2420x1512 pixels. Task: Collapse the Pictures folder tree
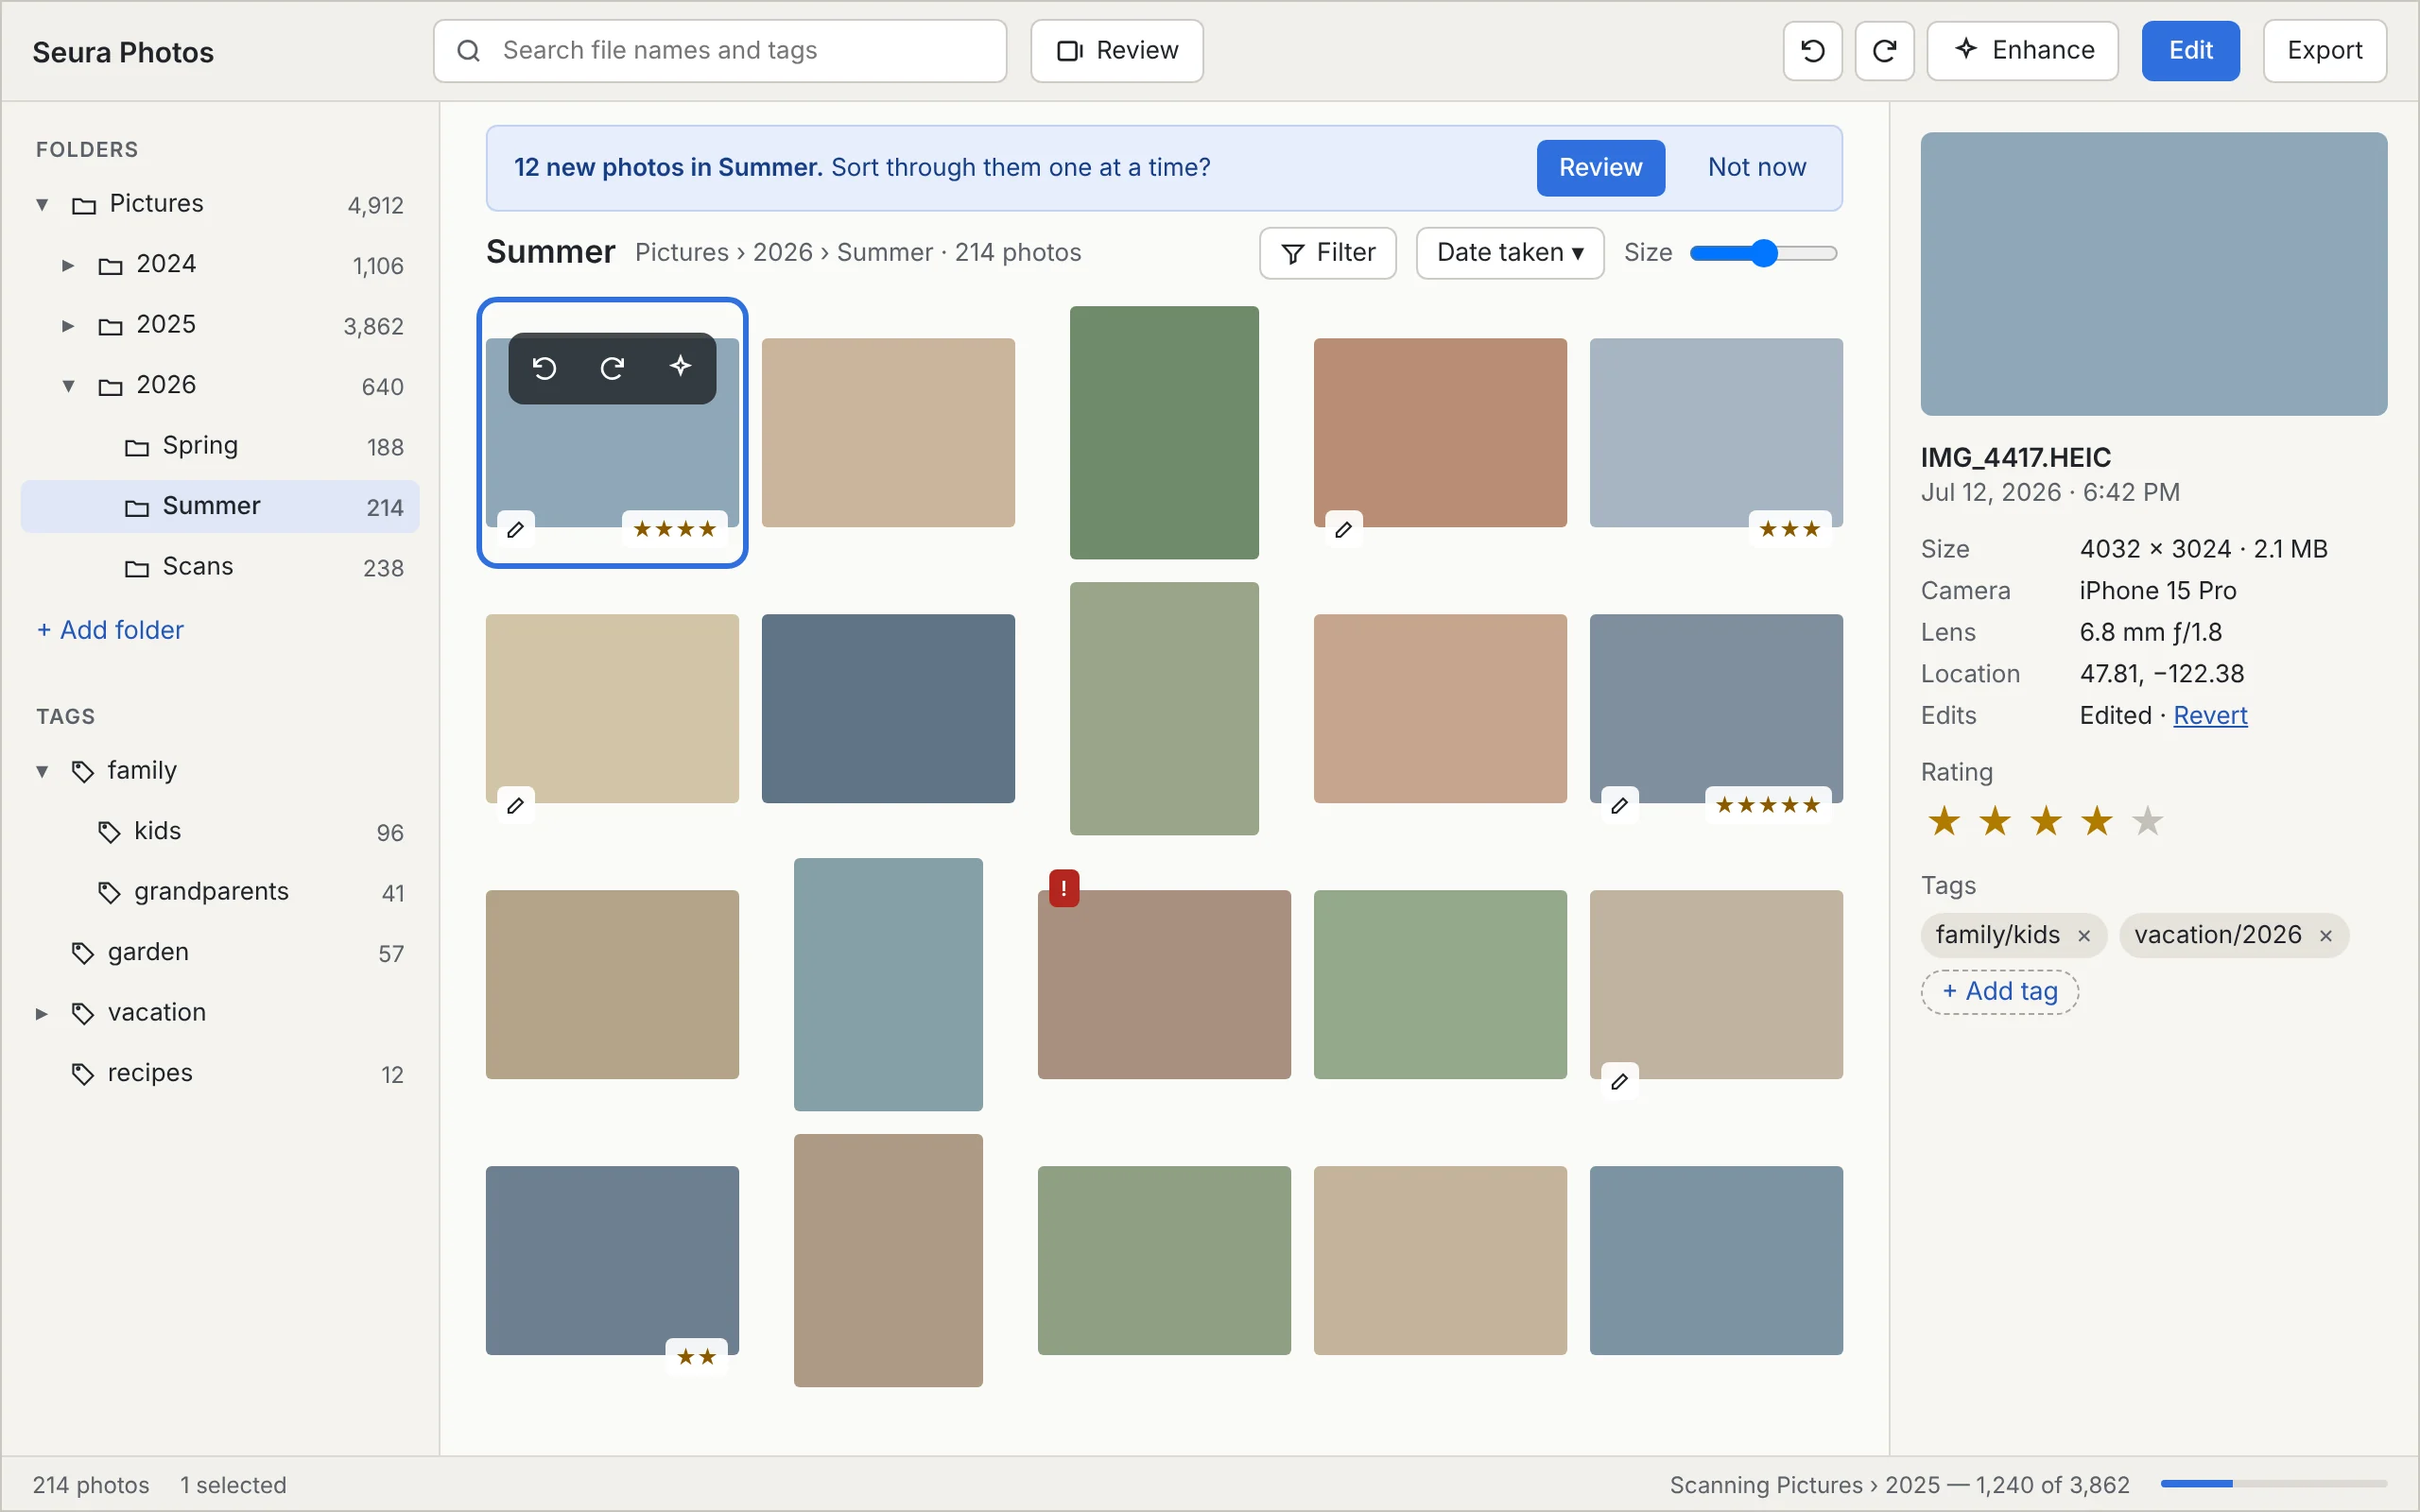point(42,205)
